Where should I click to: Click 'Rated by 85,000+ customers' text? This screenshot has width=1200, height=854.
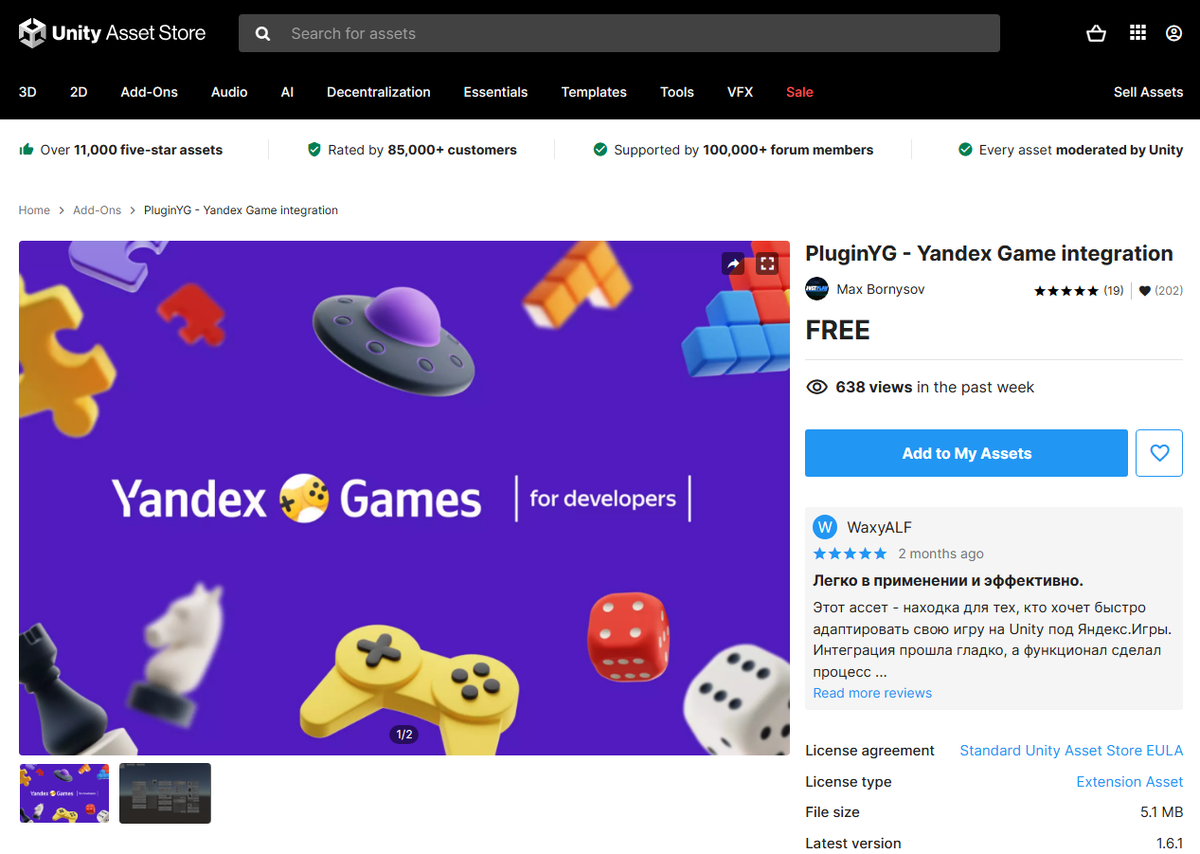[422, 150]
